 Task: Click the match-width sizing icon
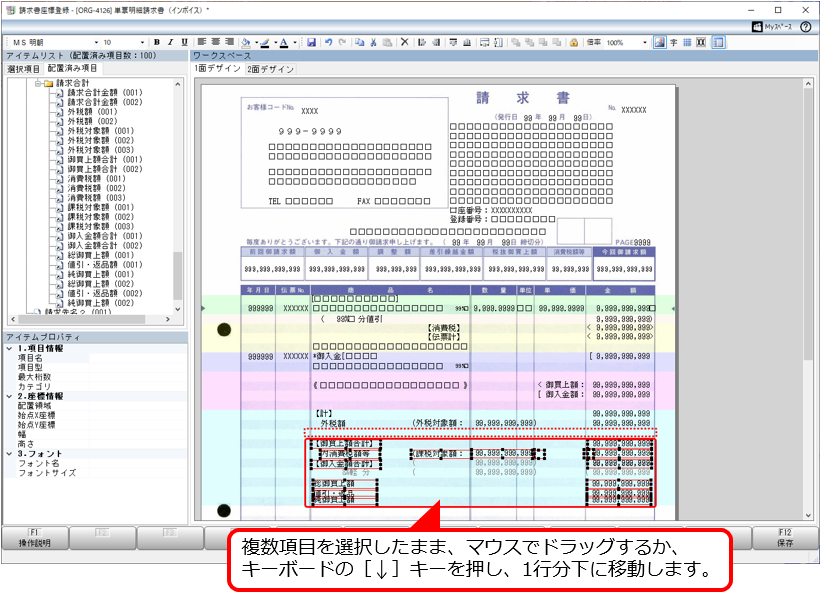pyautogui.click(x=484, y=42)
